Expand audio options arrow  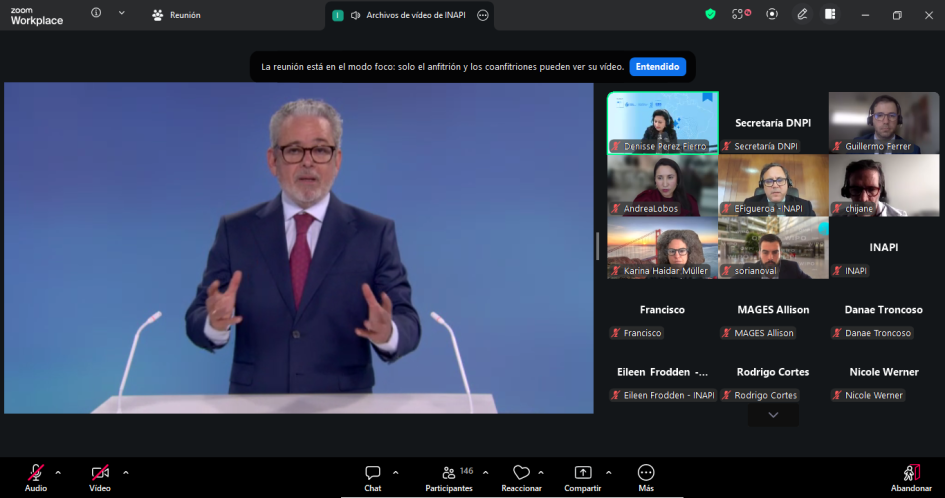click(x=58, y=473)
